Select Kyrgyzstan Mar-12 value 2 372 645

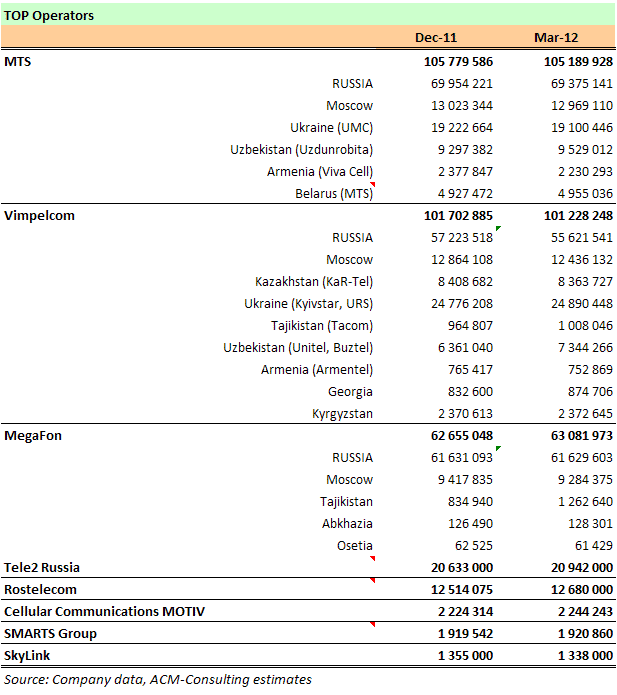coord(585,414)
